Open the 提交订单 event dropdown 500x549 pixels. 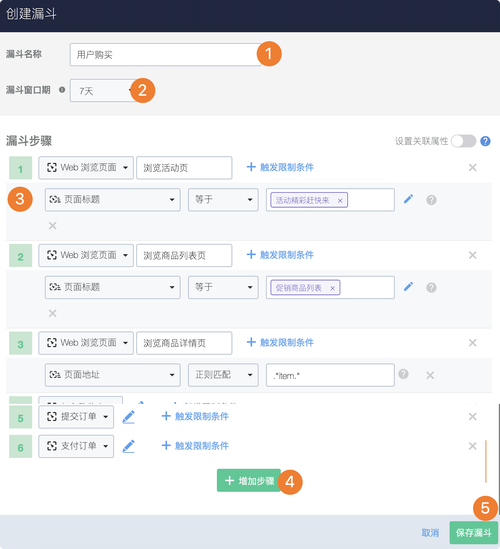pyautogui.click(x=76, y=417)
